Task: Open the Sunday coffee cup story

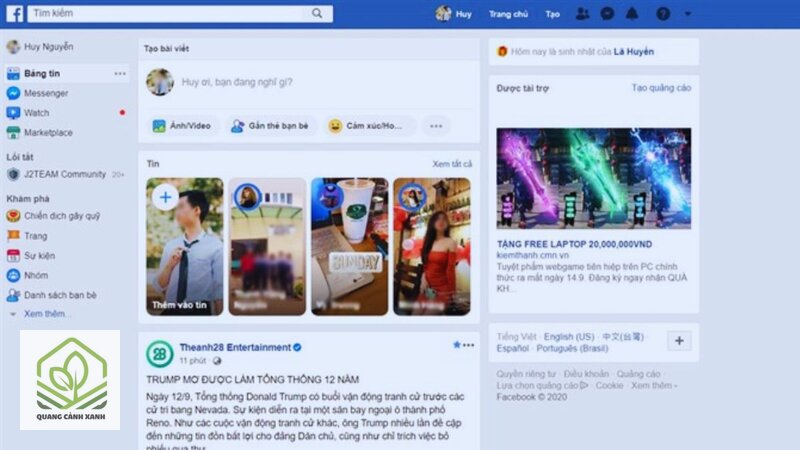Action: point(349,246)
